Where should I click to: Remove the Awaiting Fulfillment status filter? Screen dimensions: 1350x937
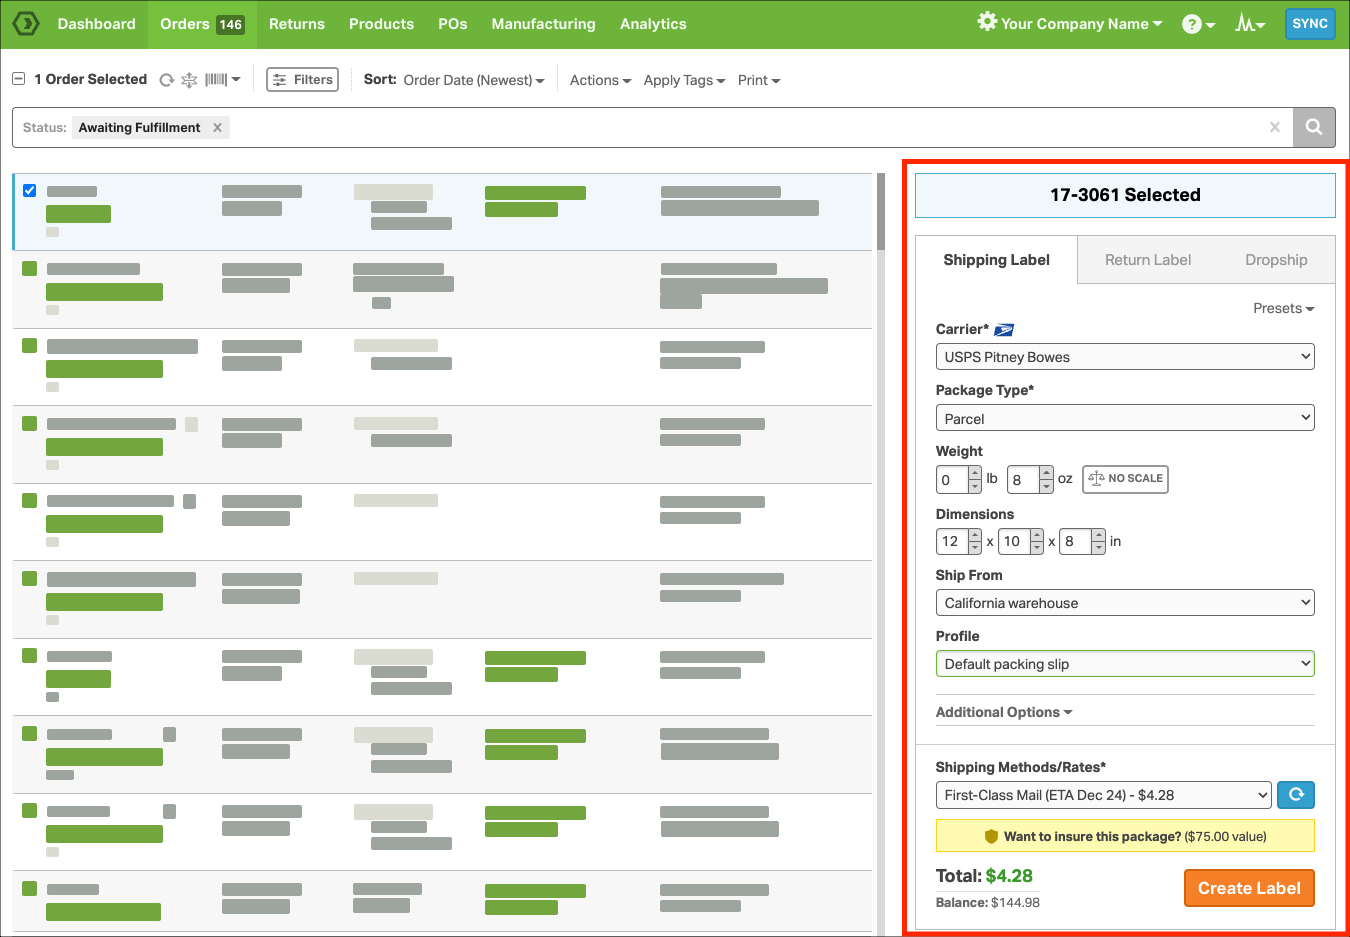217,127
